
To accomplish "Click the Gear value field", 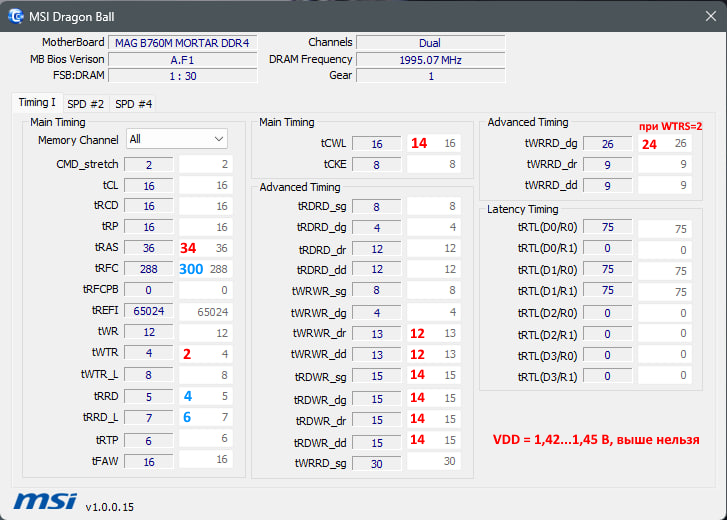I will coord(430,76).
